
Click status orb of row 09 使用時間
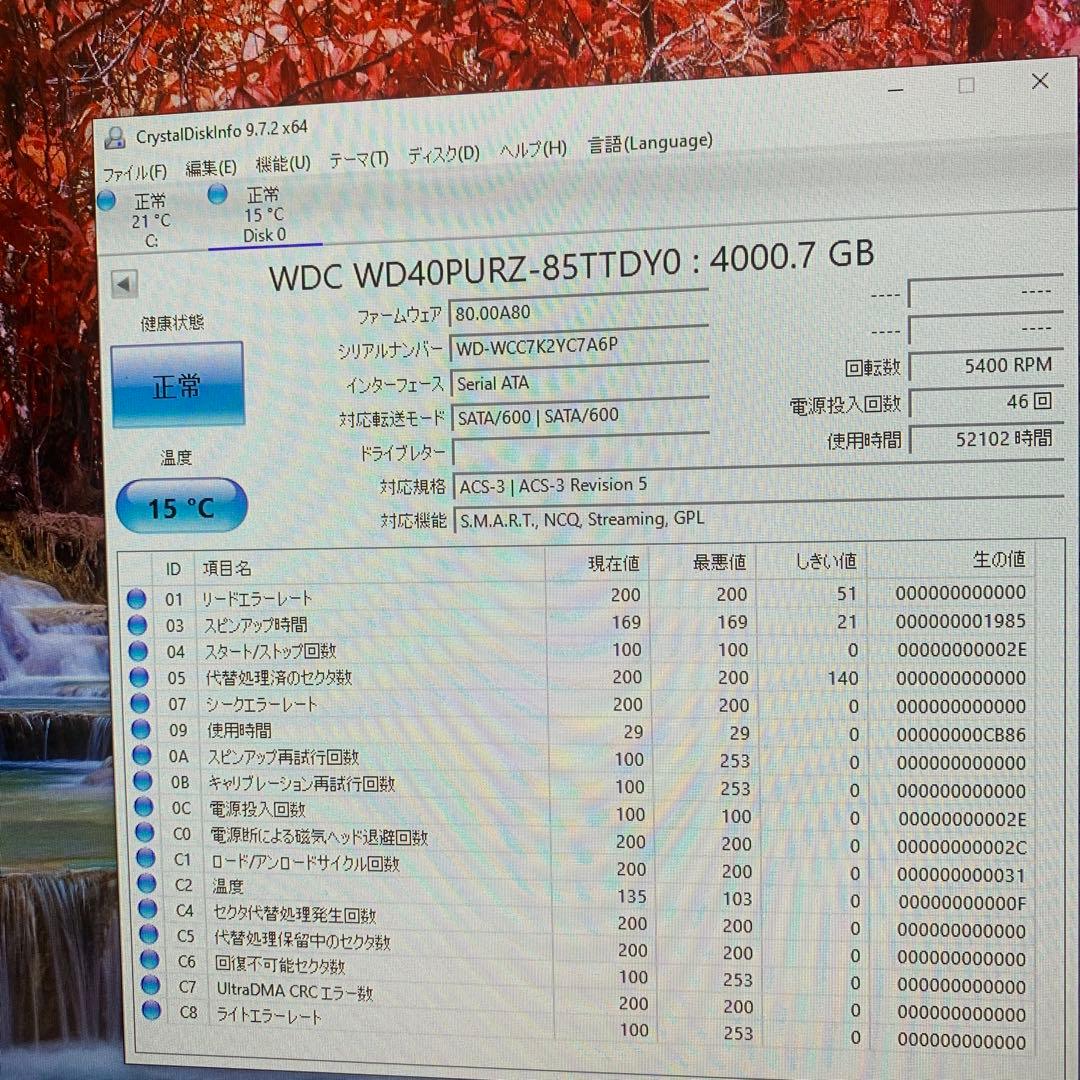(141, 729)
